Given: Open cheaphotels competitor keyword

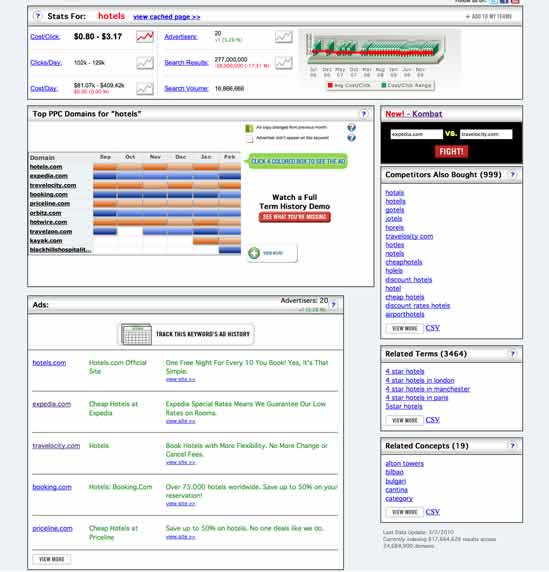Looking at the screenshot, I should pyautogui.click(x=404, y=262).
